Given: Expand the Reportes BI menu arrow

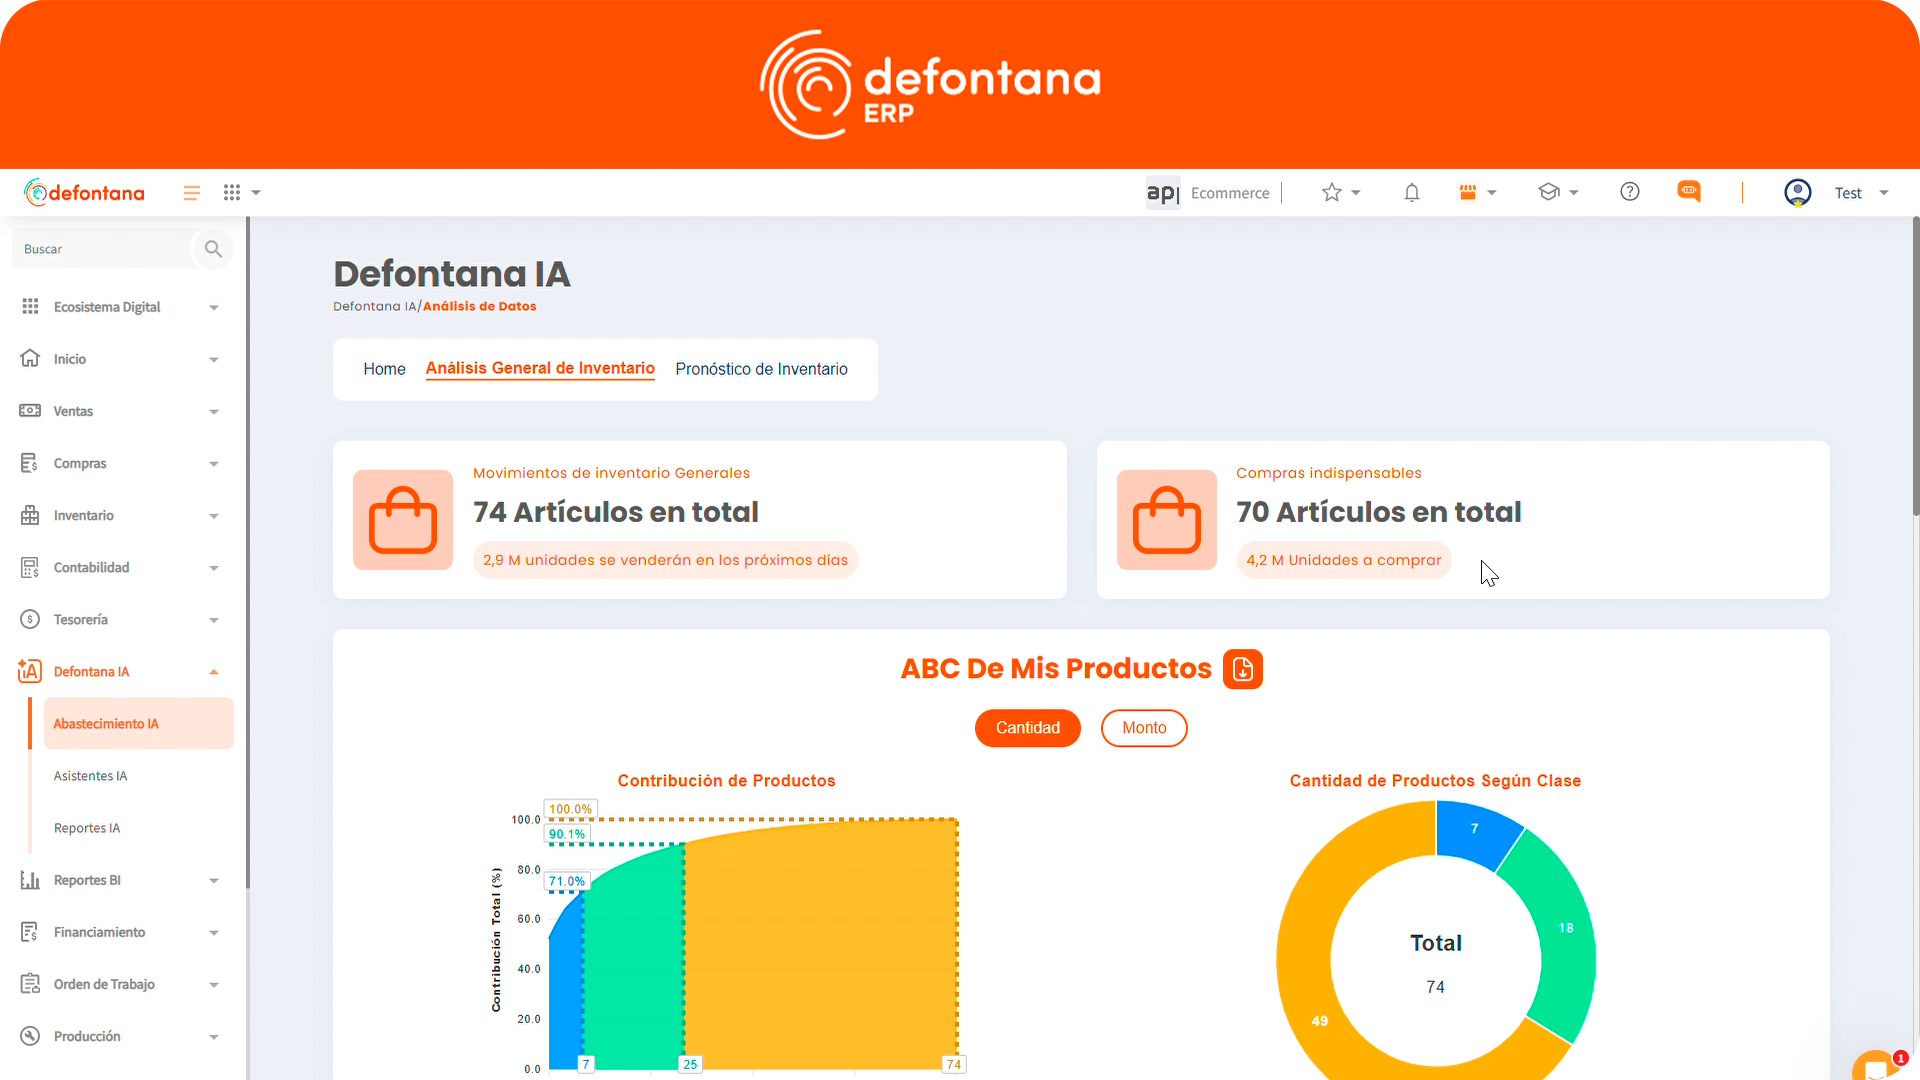Looking at the screenshot, I should (214, 881).
